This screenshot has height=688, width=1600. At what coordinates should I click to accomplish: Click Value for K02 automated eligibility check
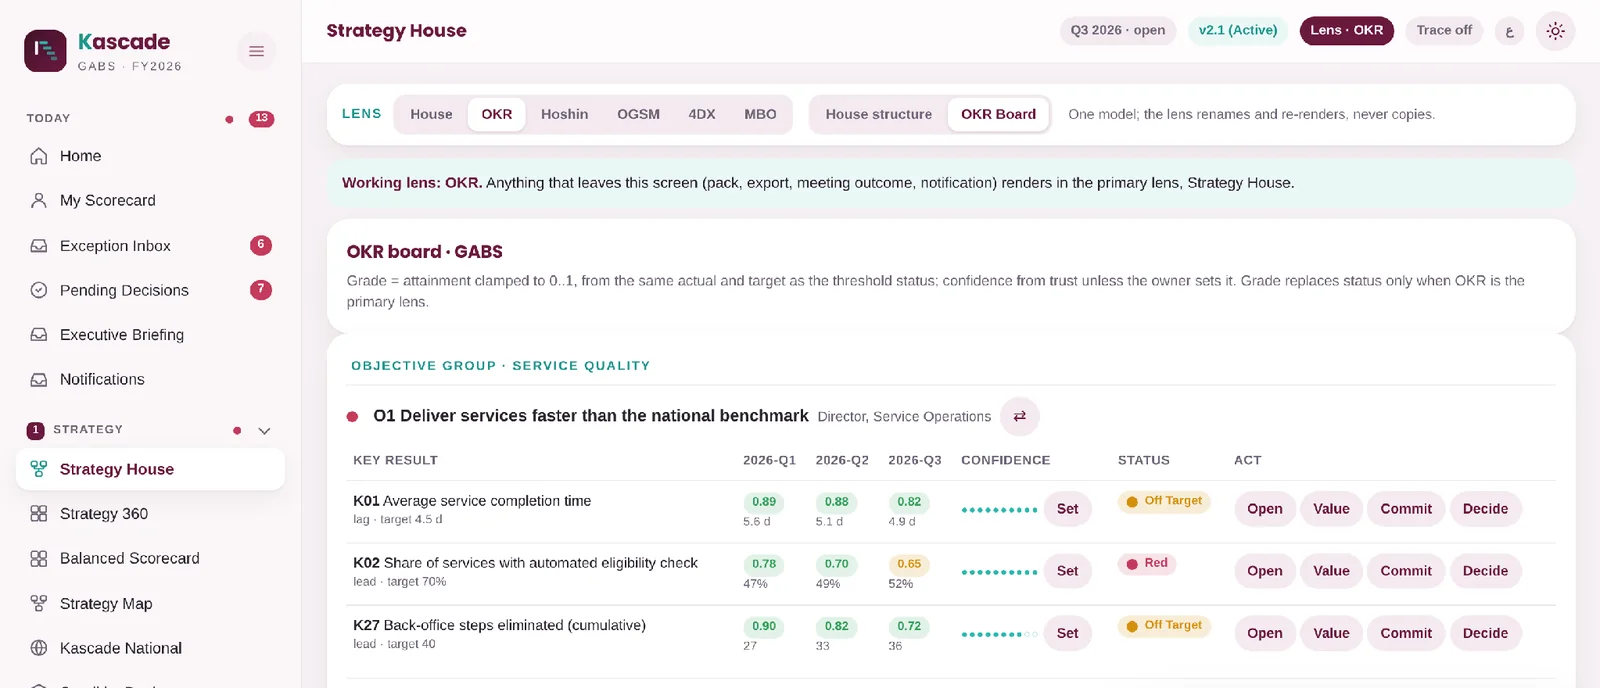(1331, 571)
